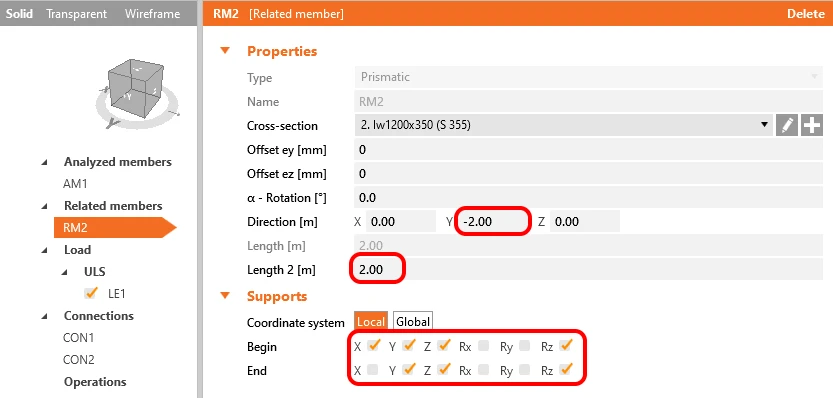Click the RM2 [Related member] title
The image size is (833, 398).
coord(278,14)
